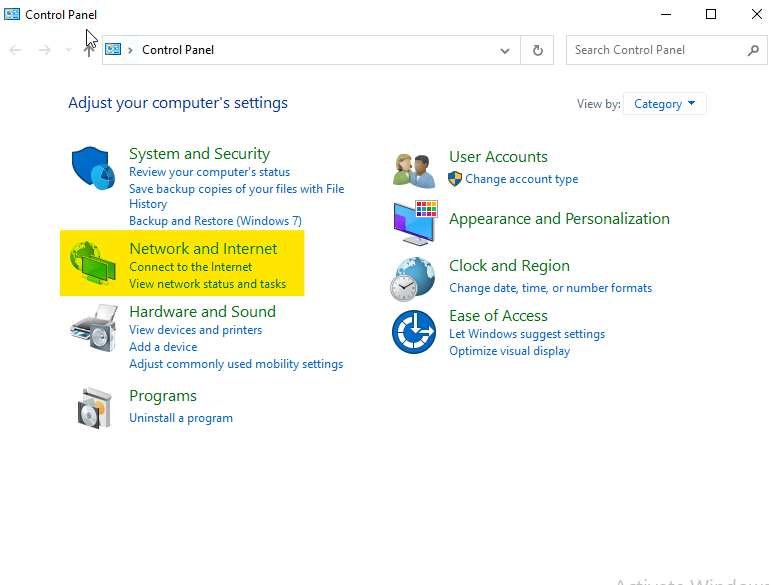Expand the breadcrumb chevron before Control Panel
Image resolution: width=772 pixels, height=585 pixels.
(130, 50)
